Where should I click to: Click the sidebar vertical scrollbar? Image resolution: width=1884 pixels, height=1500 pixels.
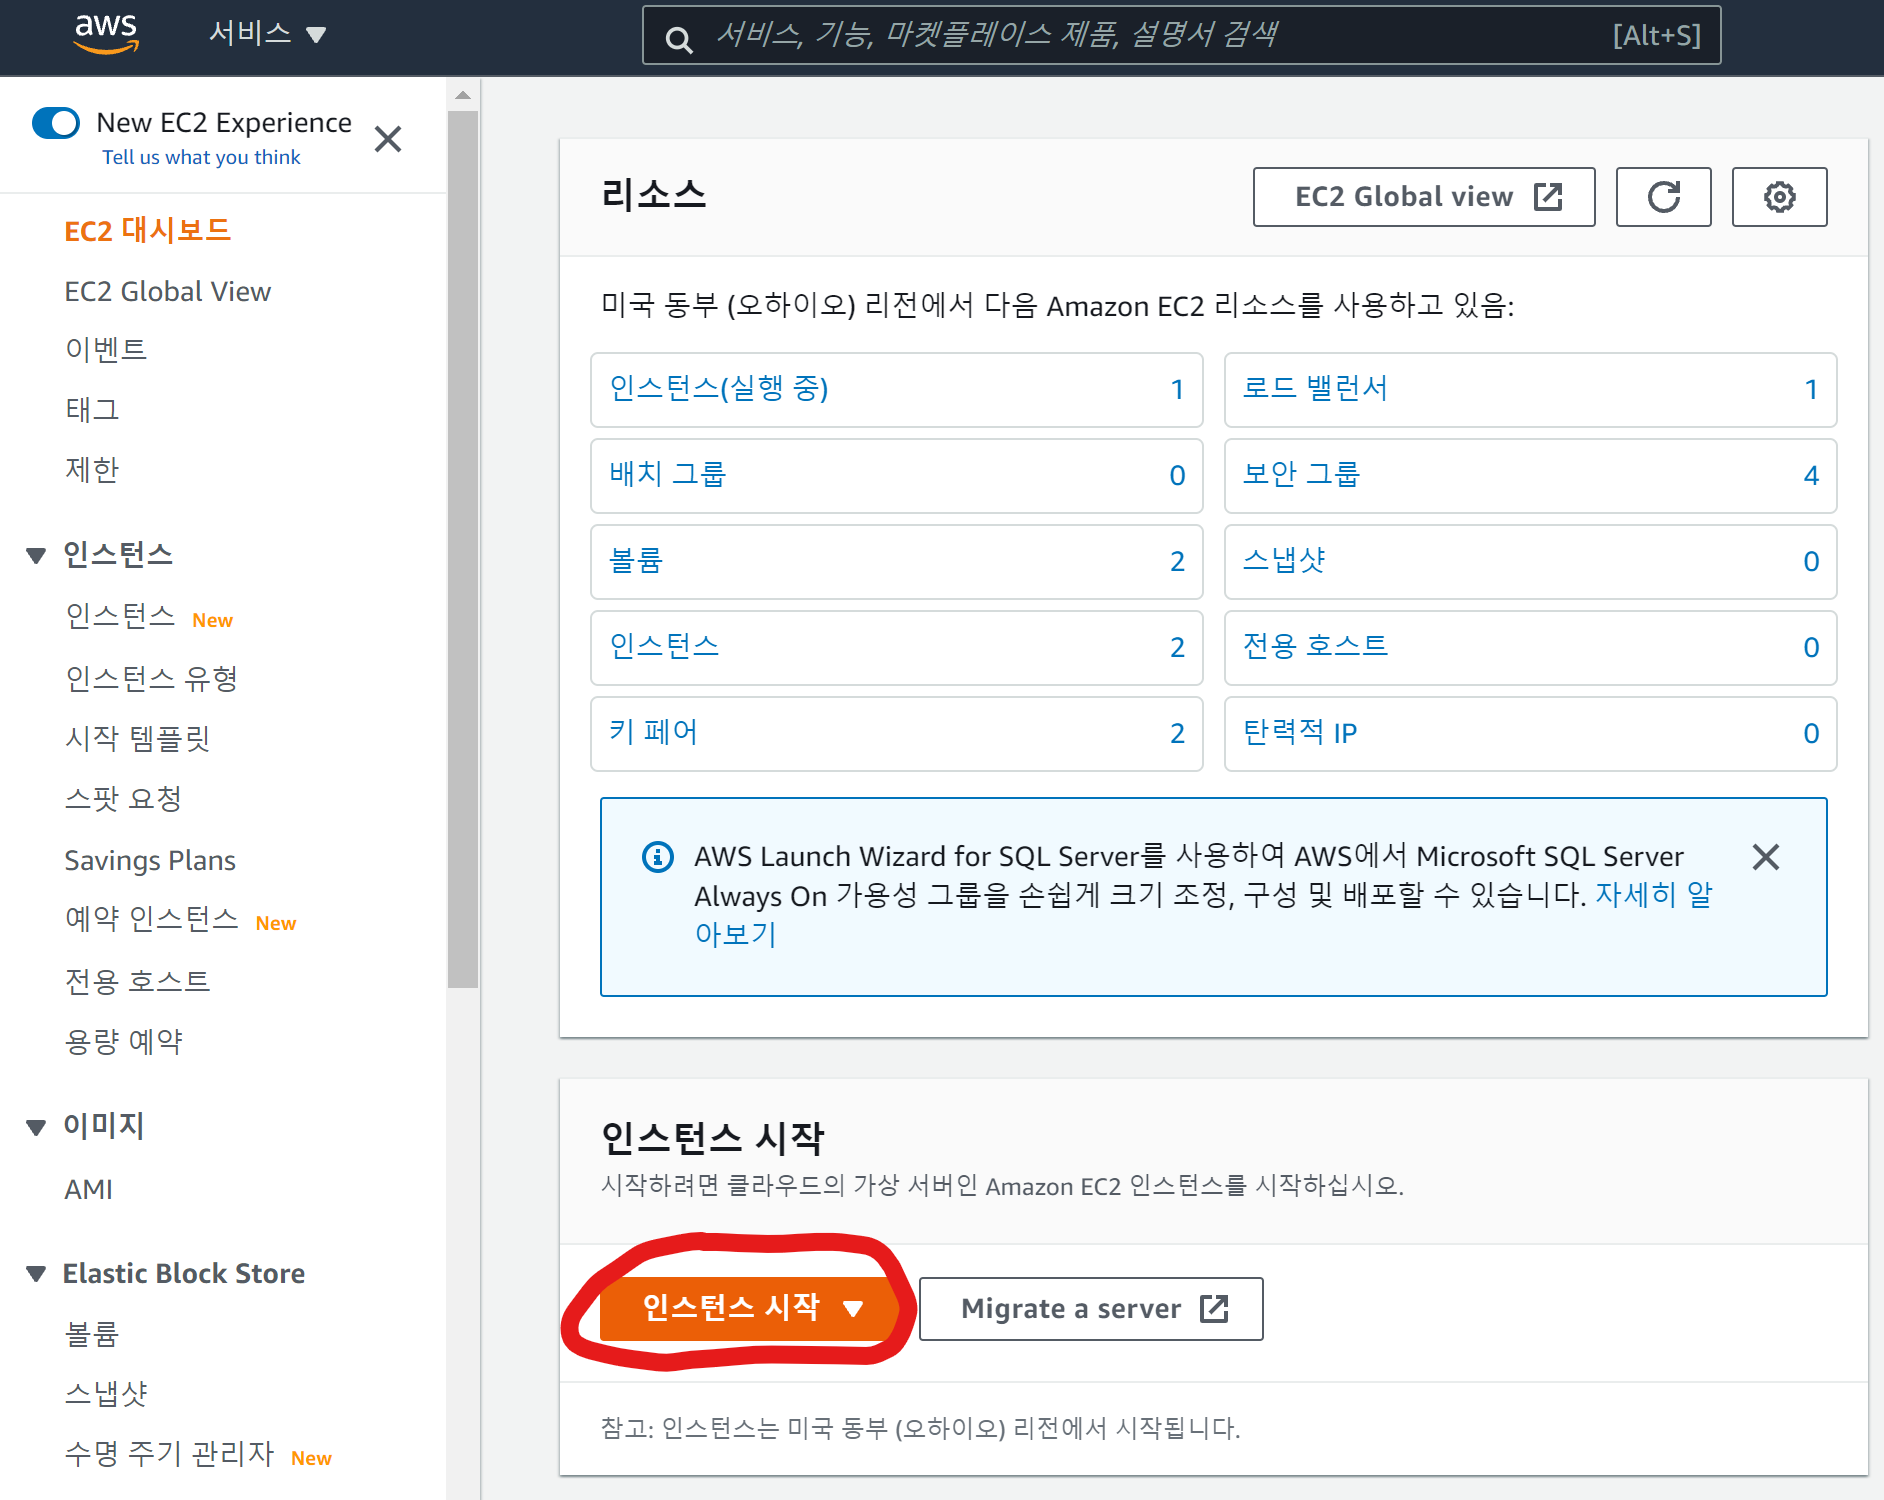[463, 549]
